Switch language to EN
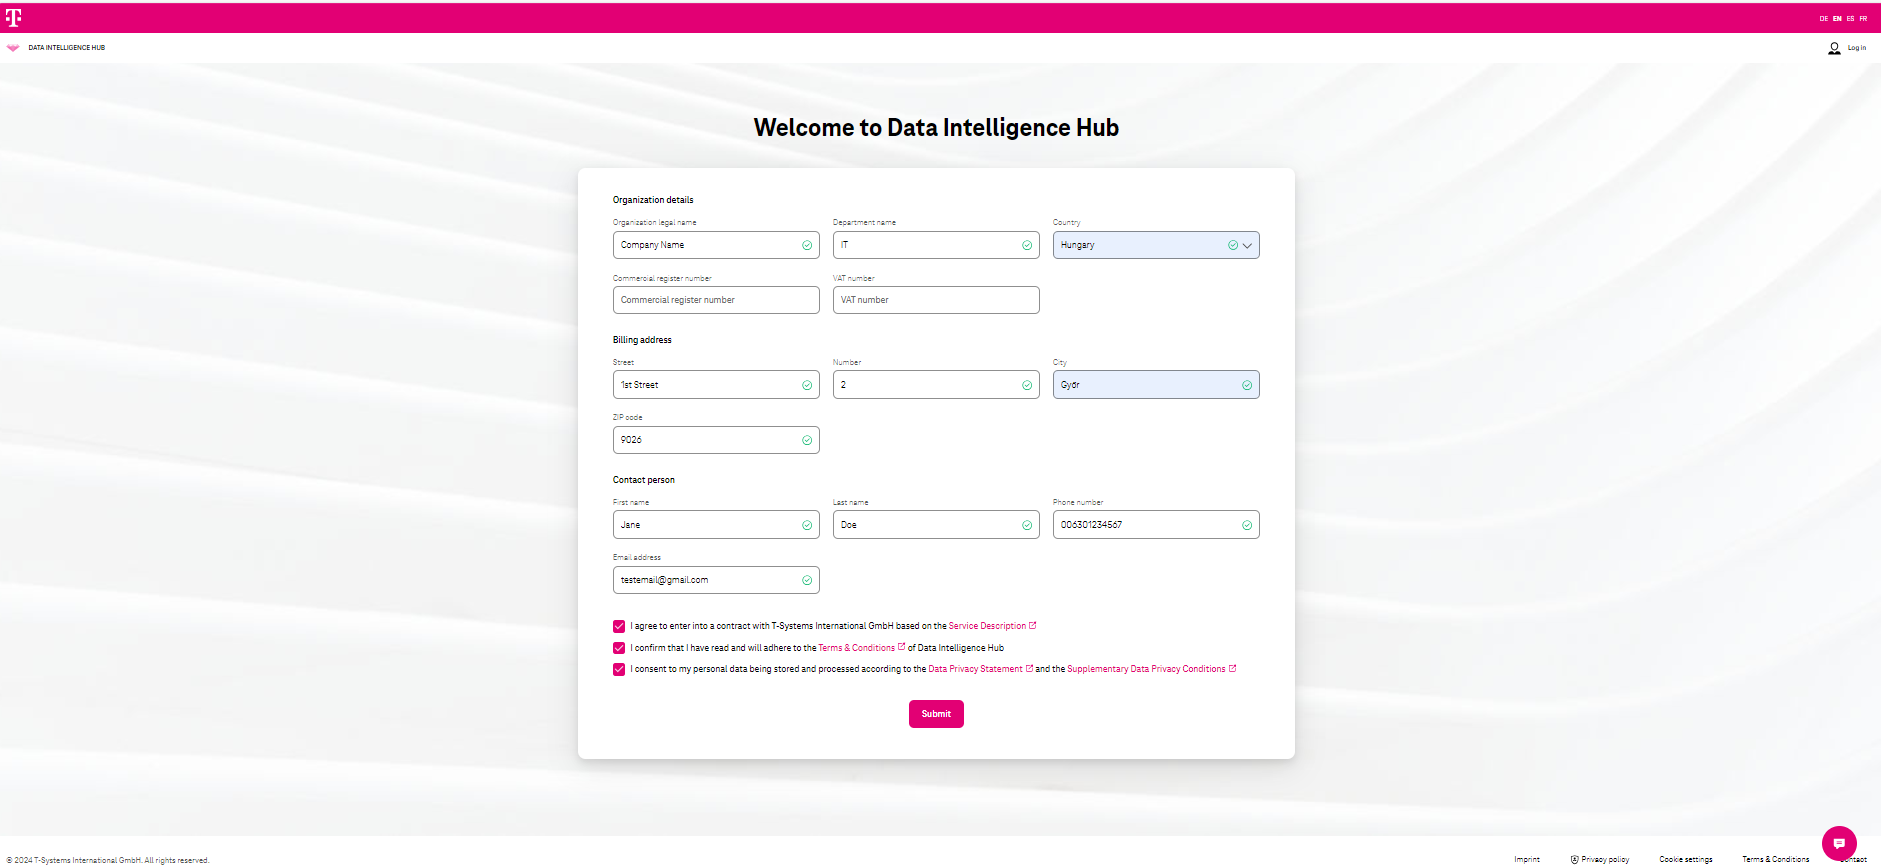Image resolution: width=1881 pixels, height=868 pixels. (x=1837, y=18)
